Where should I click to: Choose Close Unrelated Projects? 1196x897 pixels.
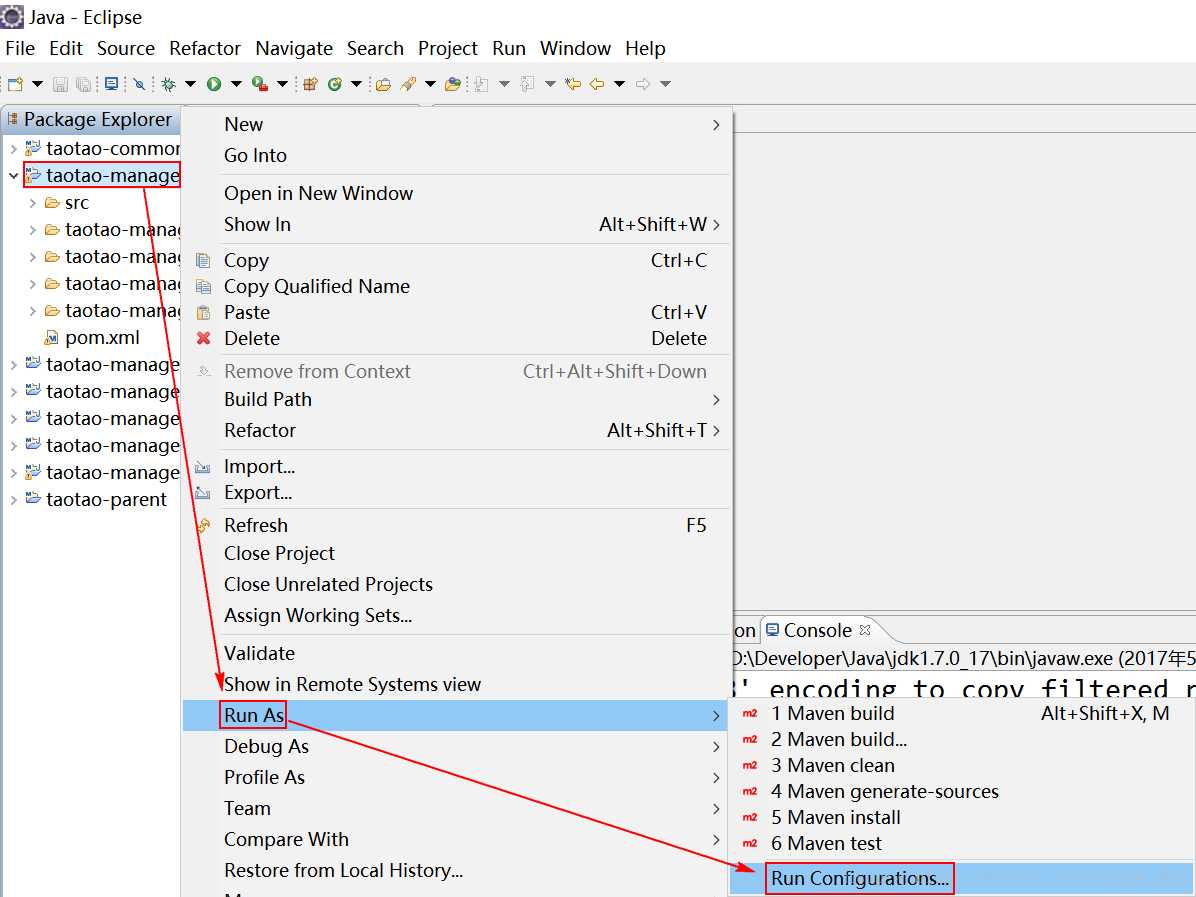(x=456, y=584)
